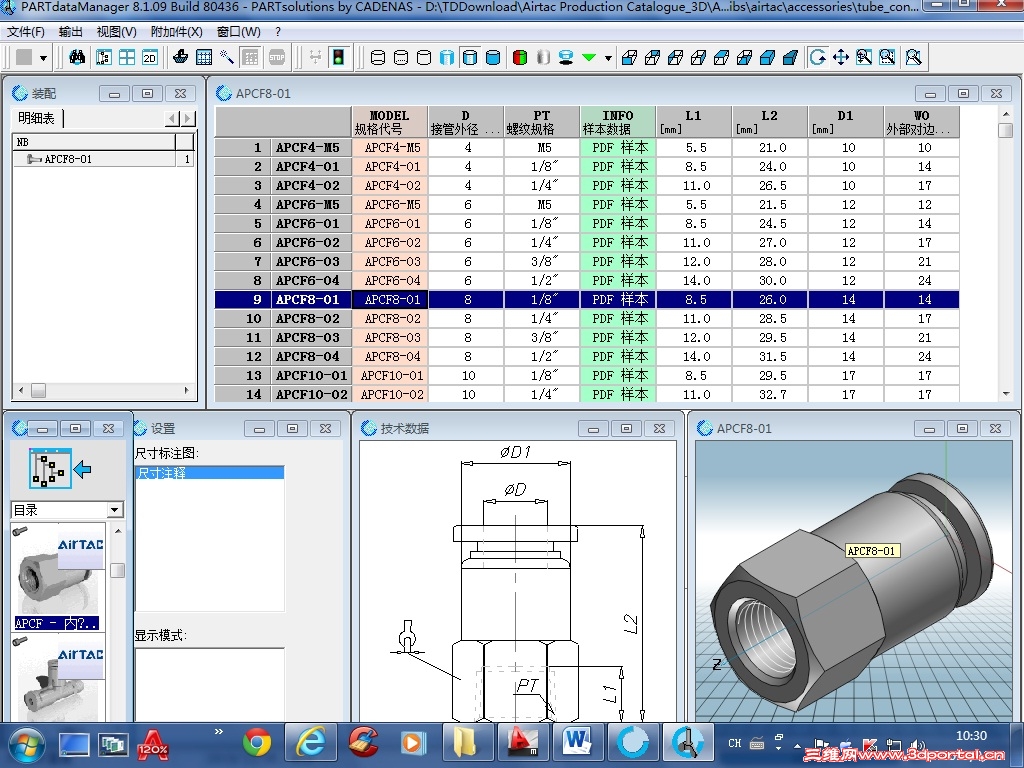1024x768 pixels.
Task: Select the APCF tee fitting thumbnail
Action: click(58, 680)
